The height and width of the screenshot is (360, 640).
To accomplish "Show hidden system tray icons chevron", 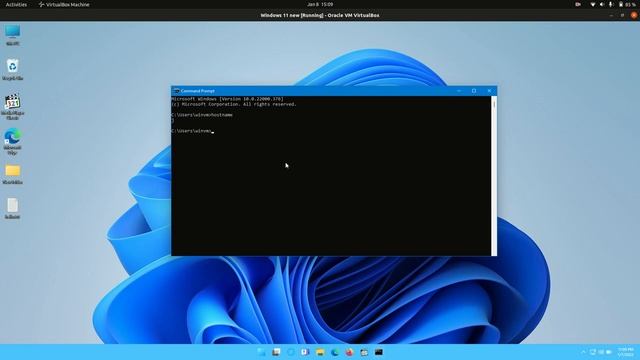I will [583, 352].
